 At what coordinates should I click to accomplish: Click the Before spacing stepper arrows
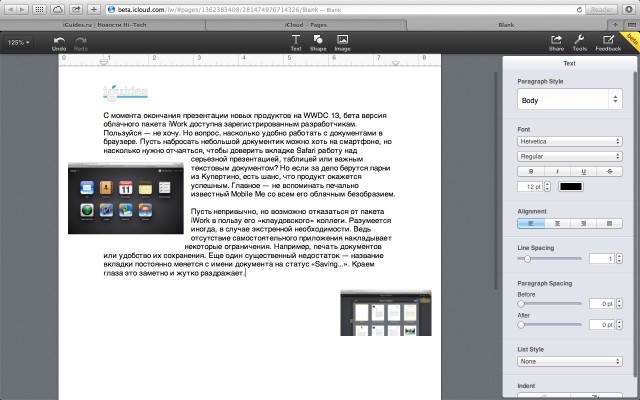(x=619, y=304)
